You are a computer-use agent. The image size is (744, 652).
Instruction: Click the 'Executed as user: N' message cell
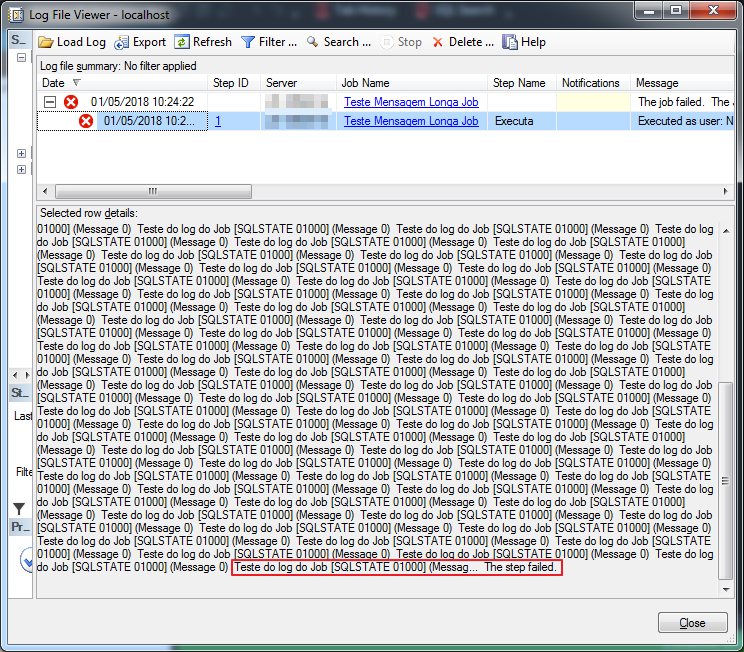pyautogui.click(x=682, y=121)
